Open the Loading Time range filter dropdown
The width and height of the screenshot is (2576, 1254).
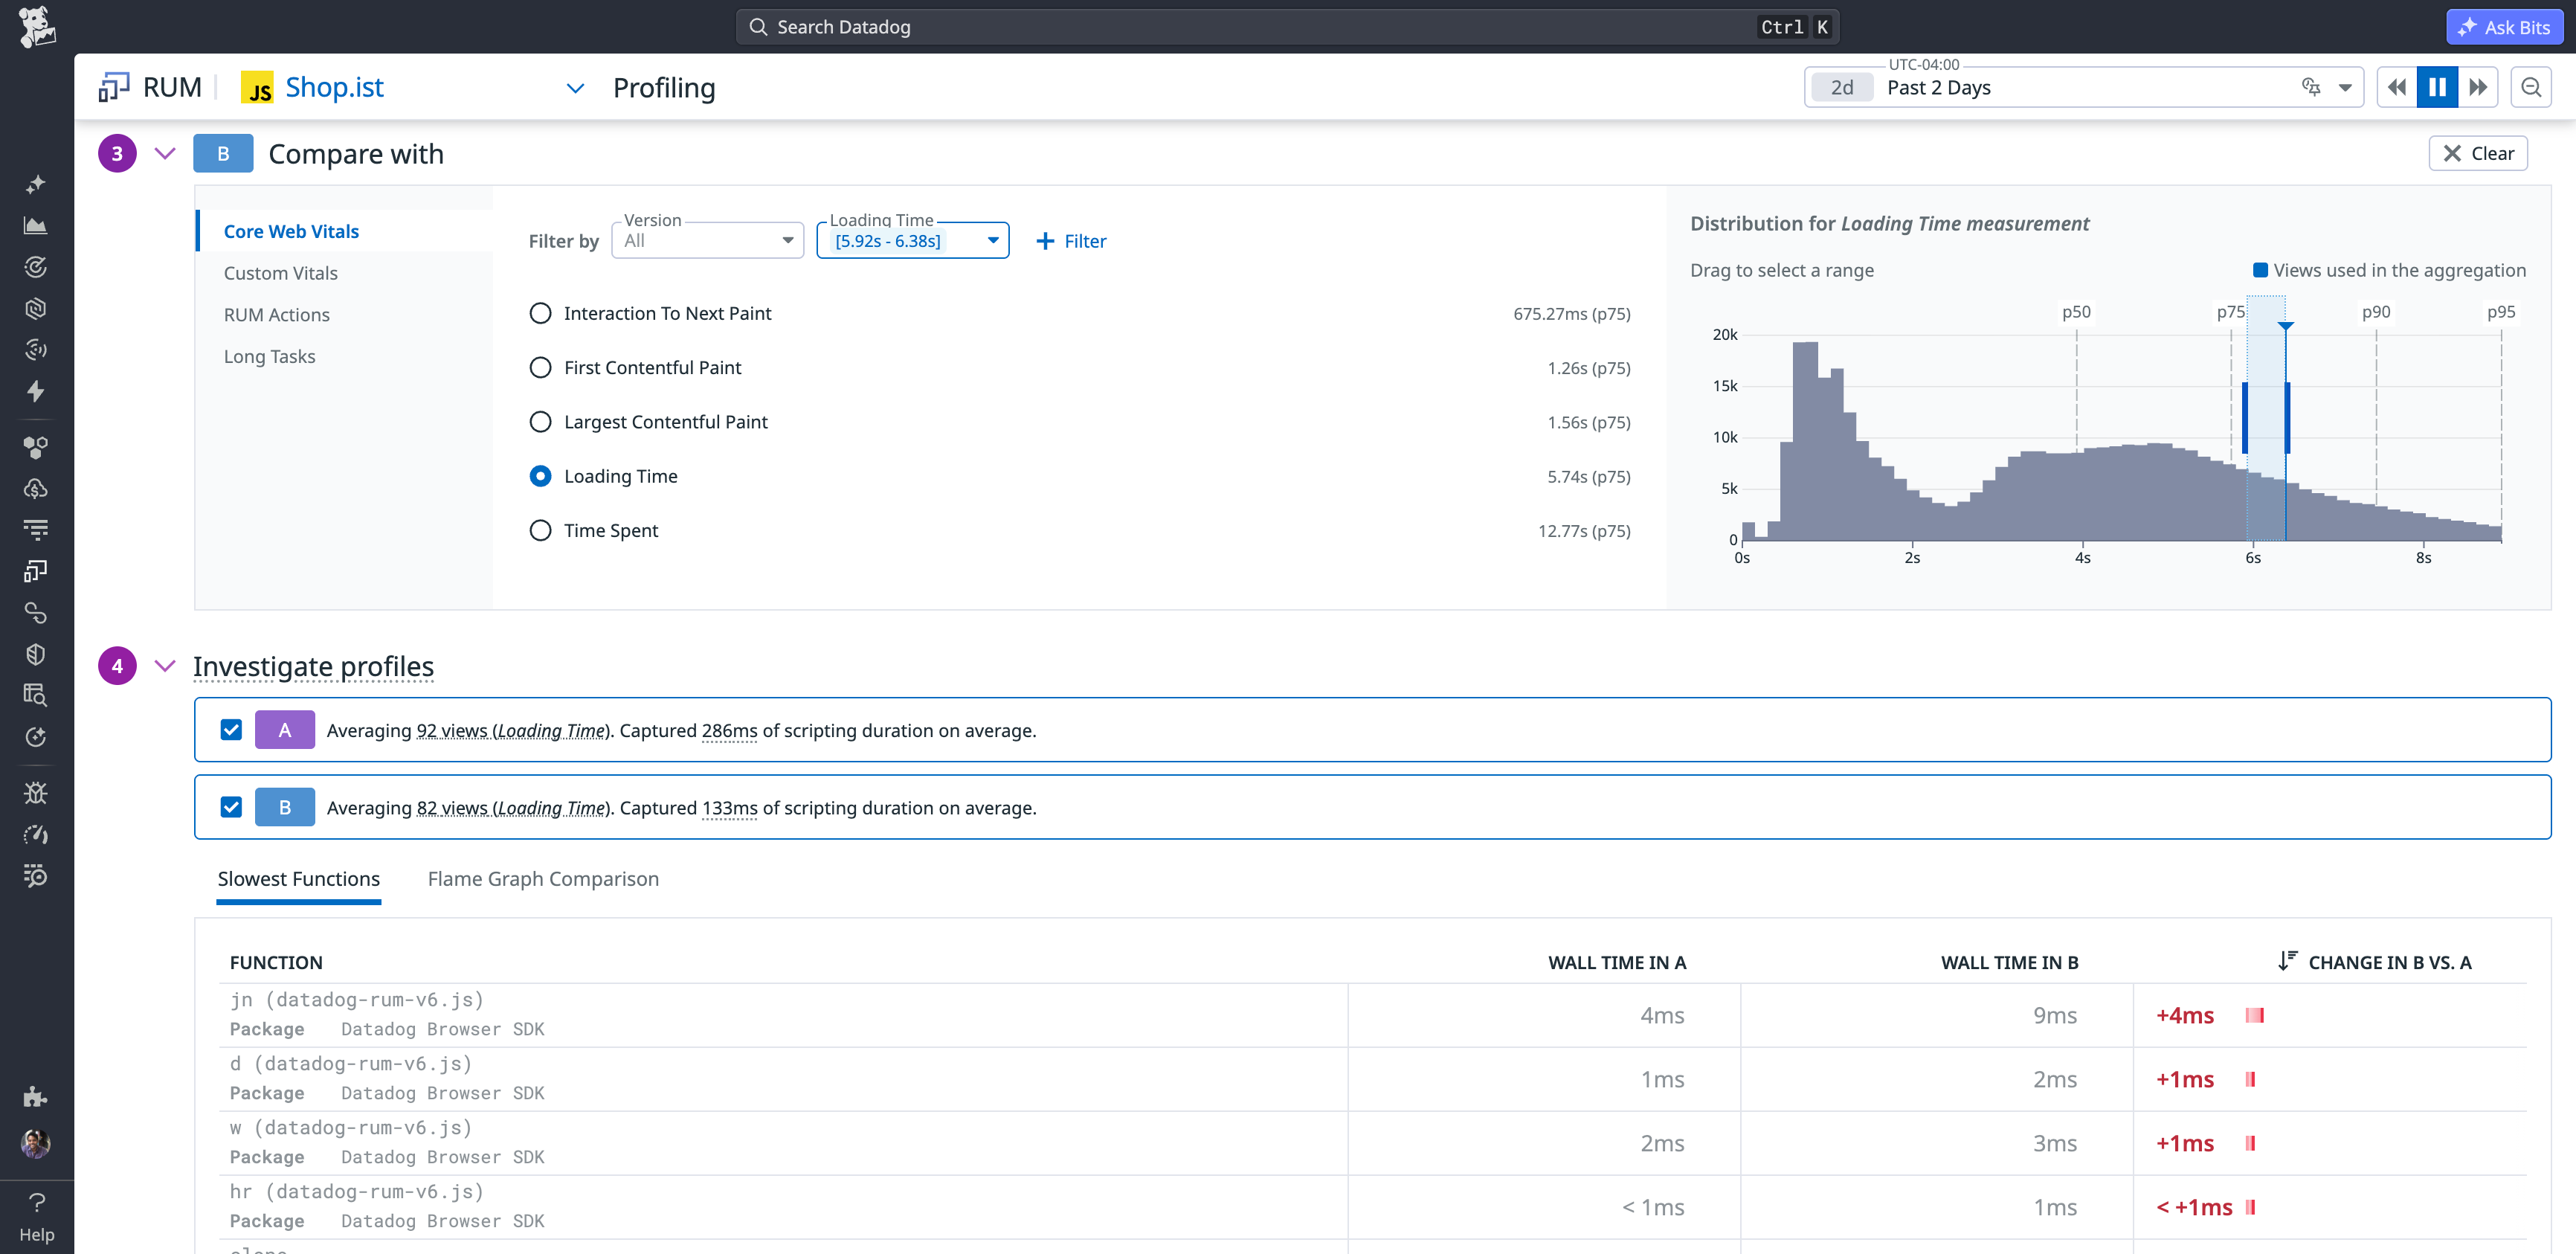(x=913, y=240)
